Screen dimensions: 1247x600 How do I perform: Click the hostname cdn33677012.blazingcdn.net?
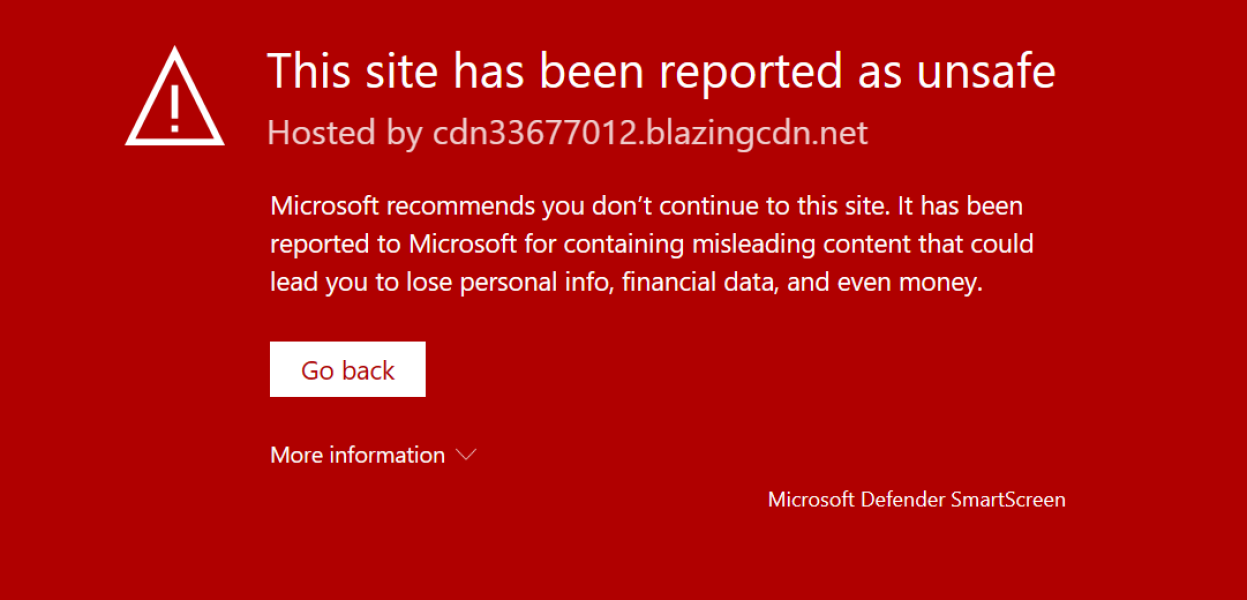(x=648, y=132)
